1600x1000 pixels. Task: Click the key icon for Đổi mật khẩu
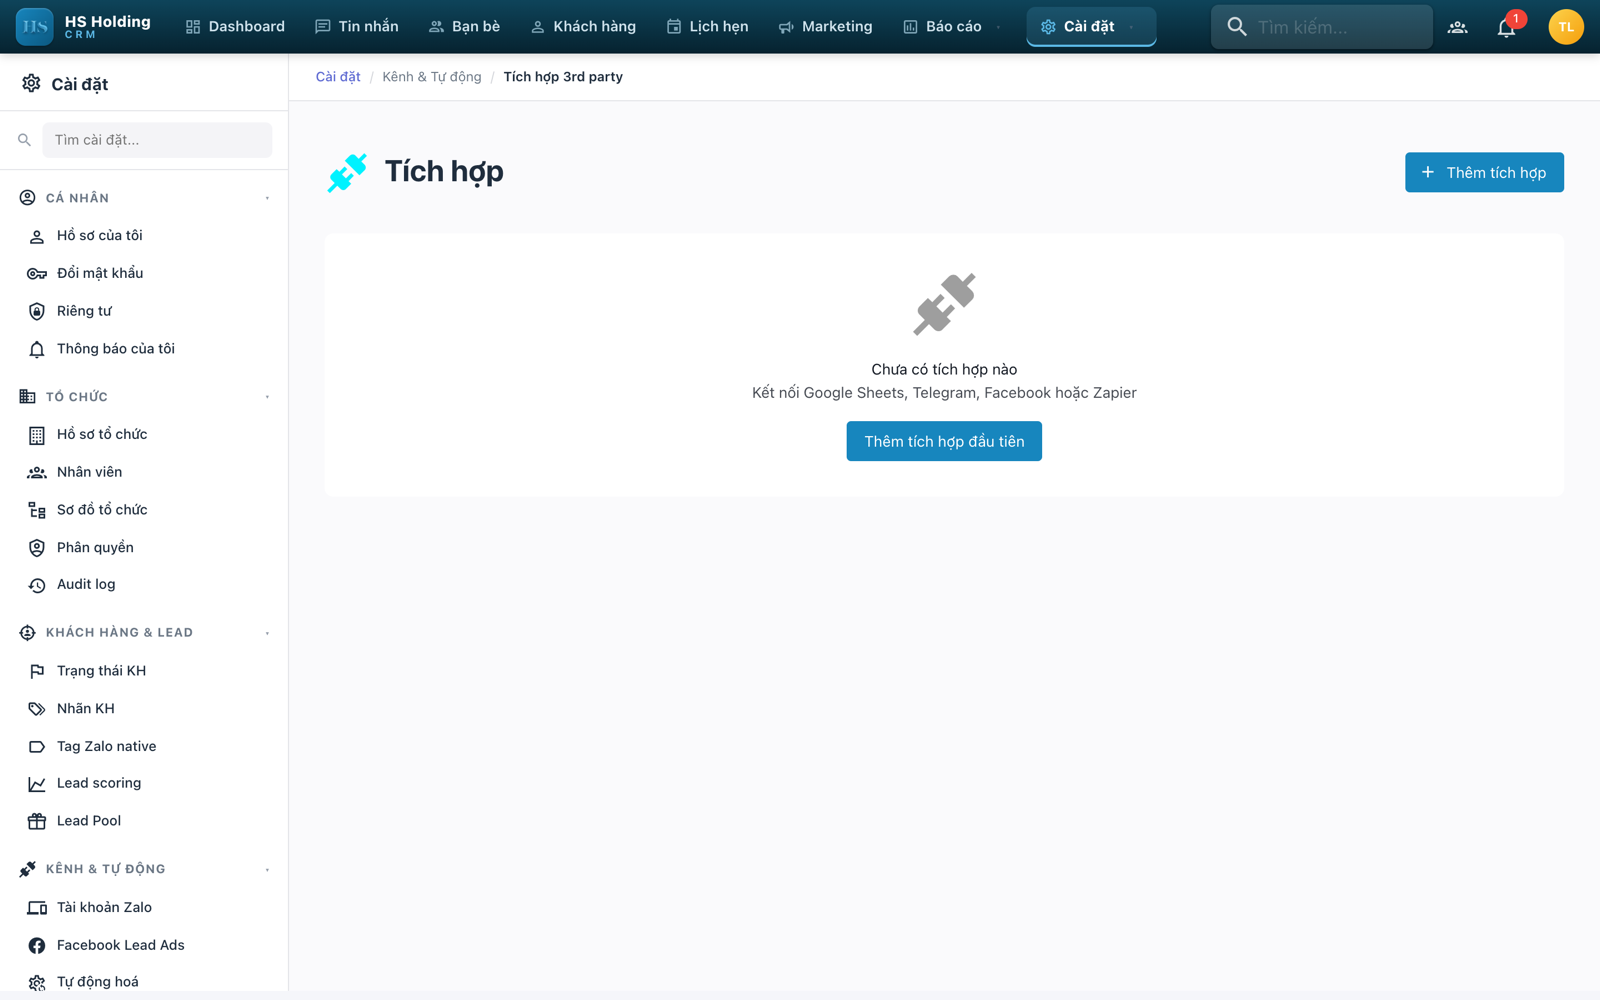[37, 274]
